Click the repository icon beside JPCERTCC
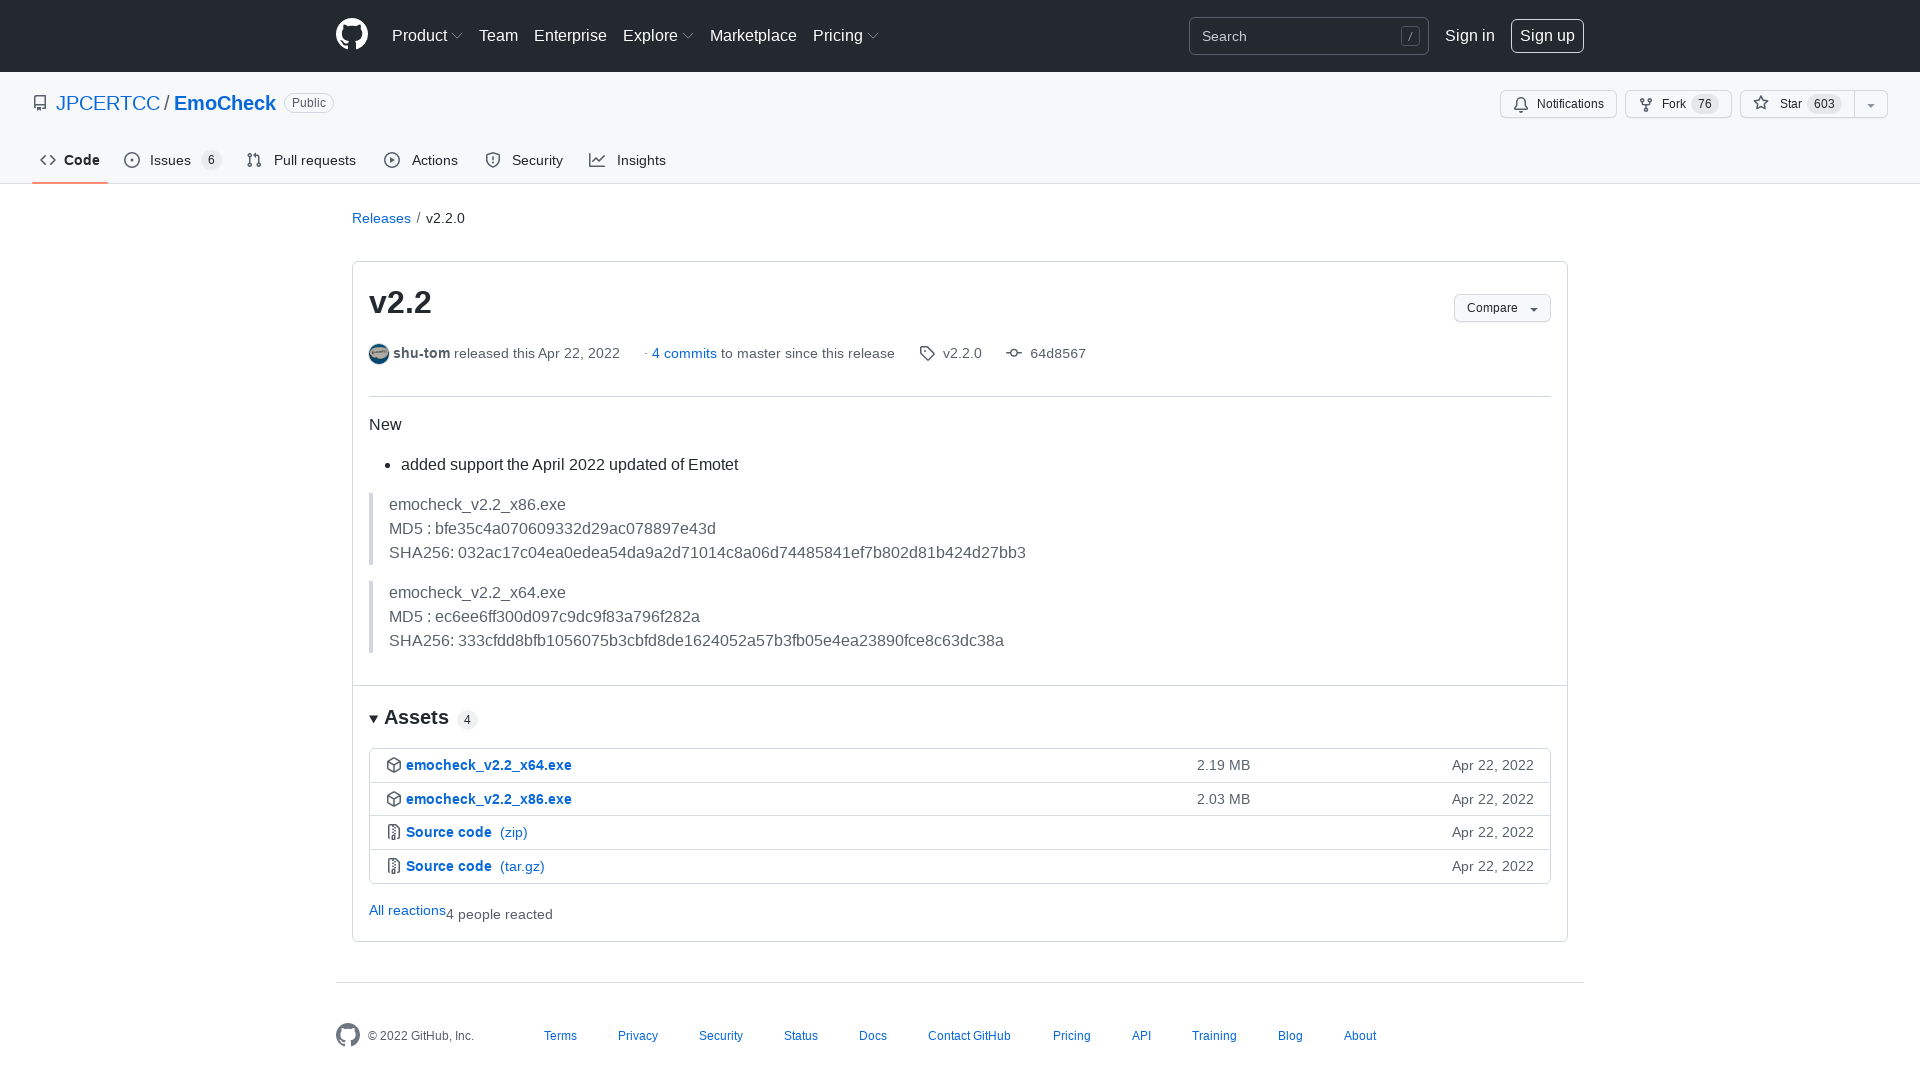This screenshot has height=1080, width=1920. [40, 103]
